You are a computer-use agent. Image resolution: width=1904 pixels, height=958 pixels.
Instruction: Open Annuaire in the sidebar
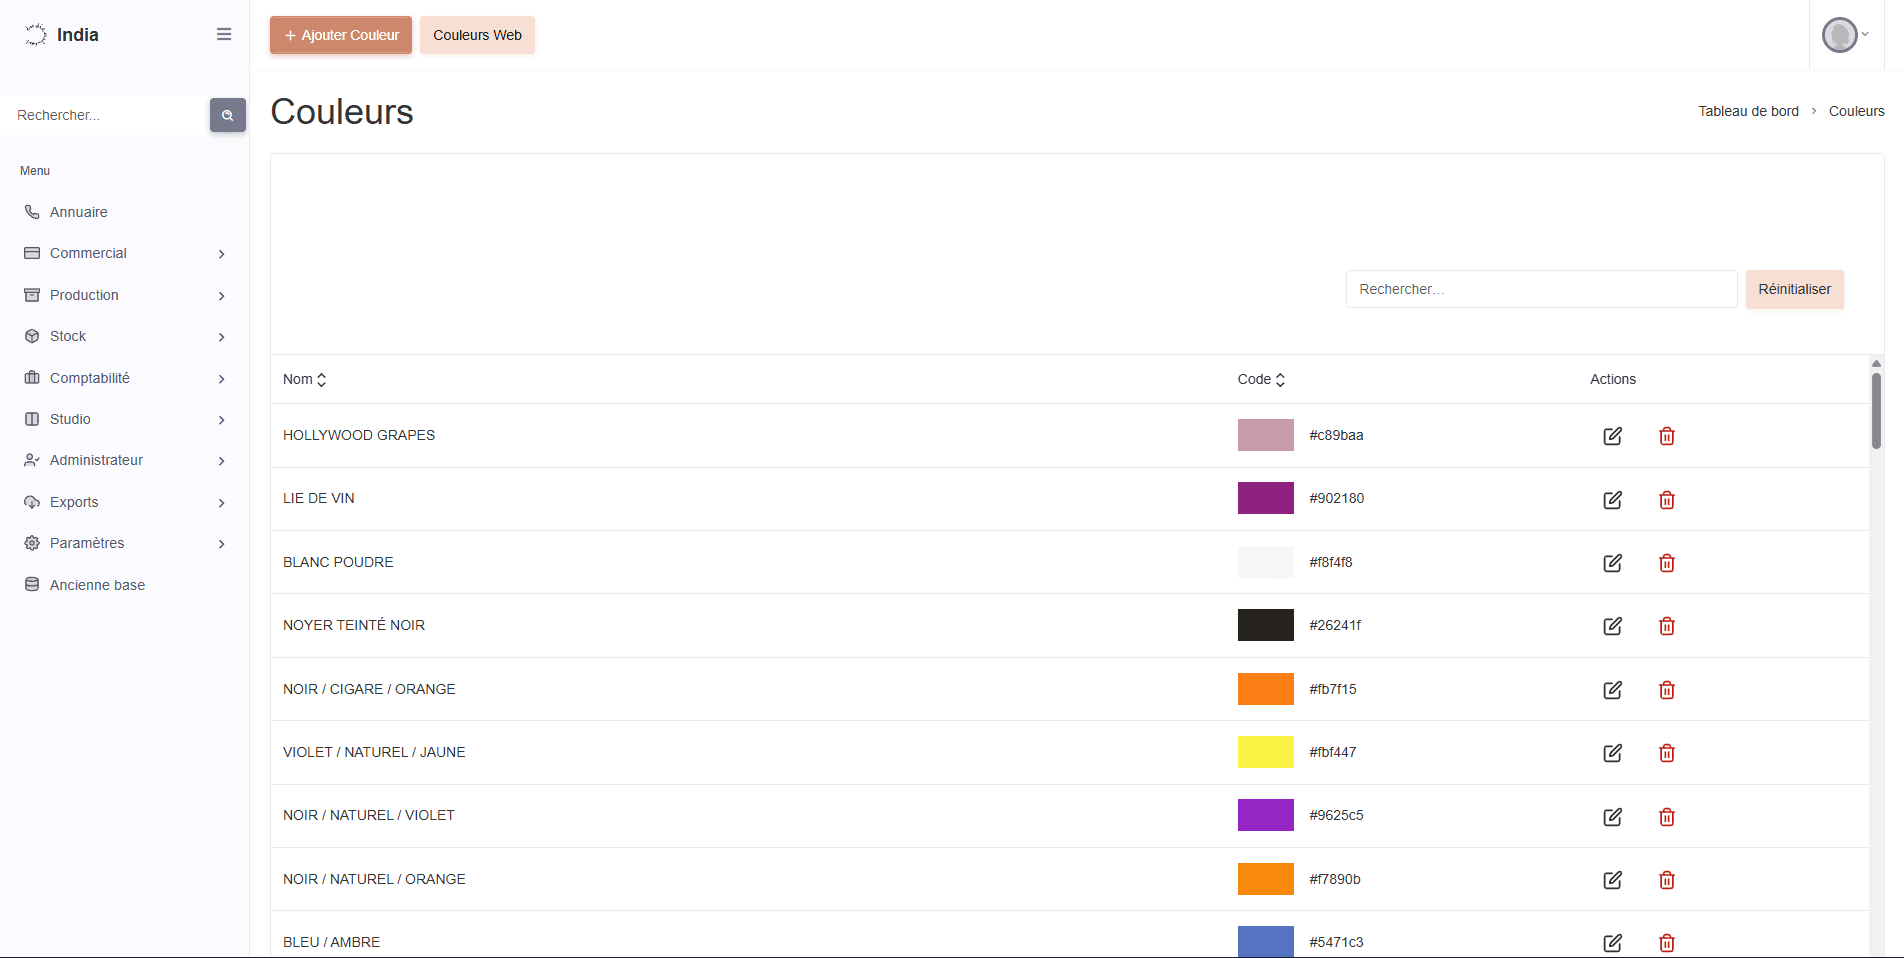coord(79,212)
